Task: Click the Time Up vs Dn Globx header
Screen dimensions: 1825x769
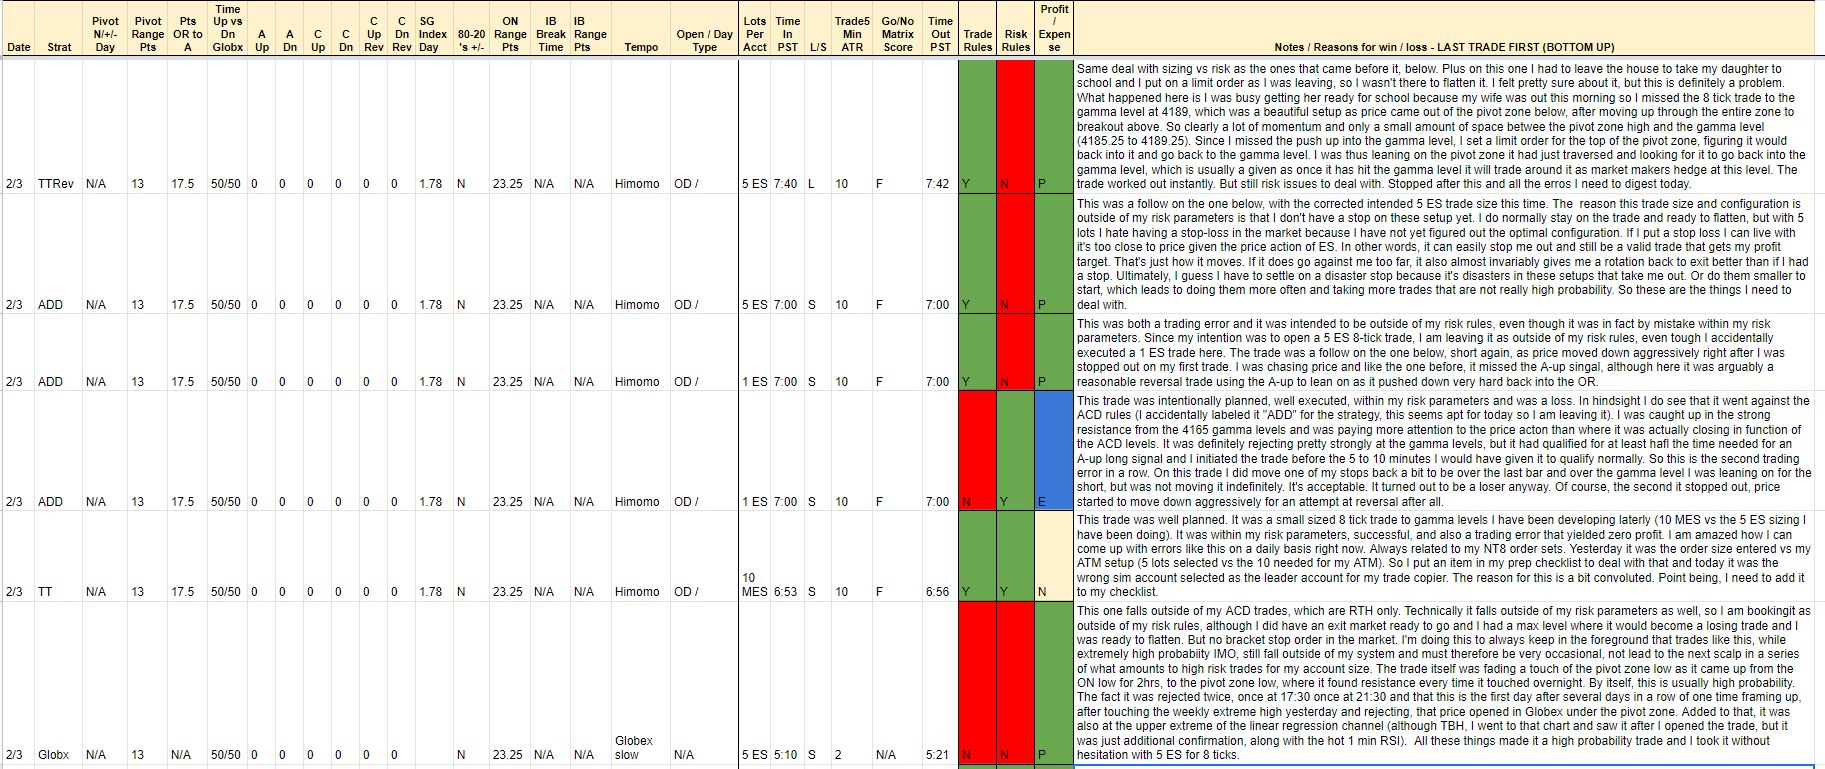Action: tap(228, 27)
